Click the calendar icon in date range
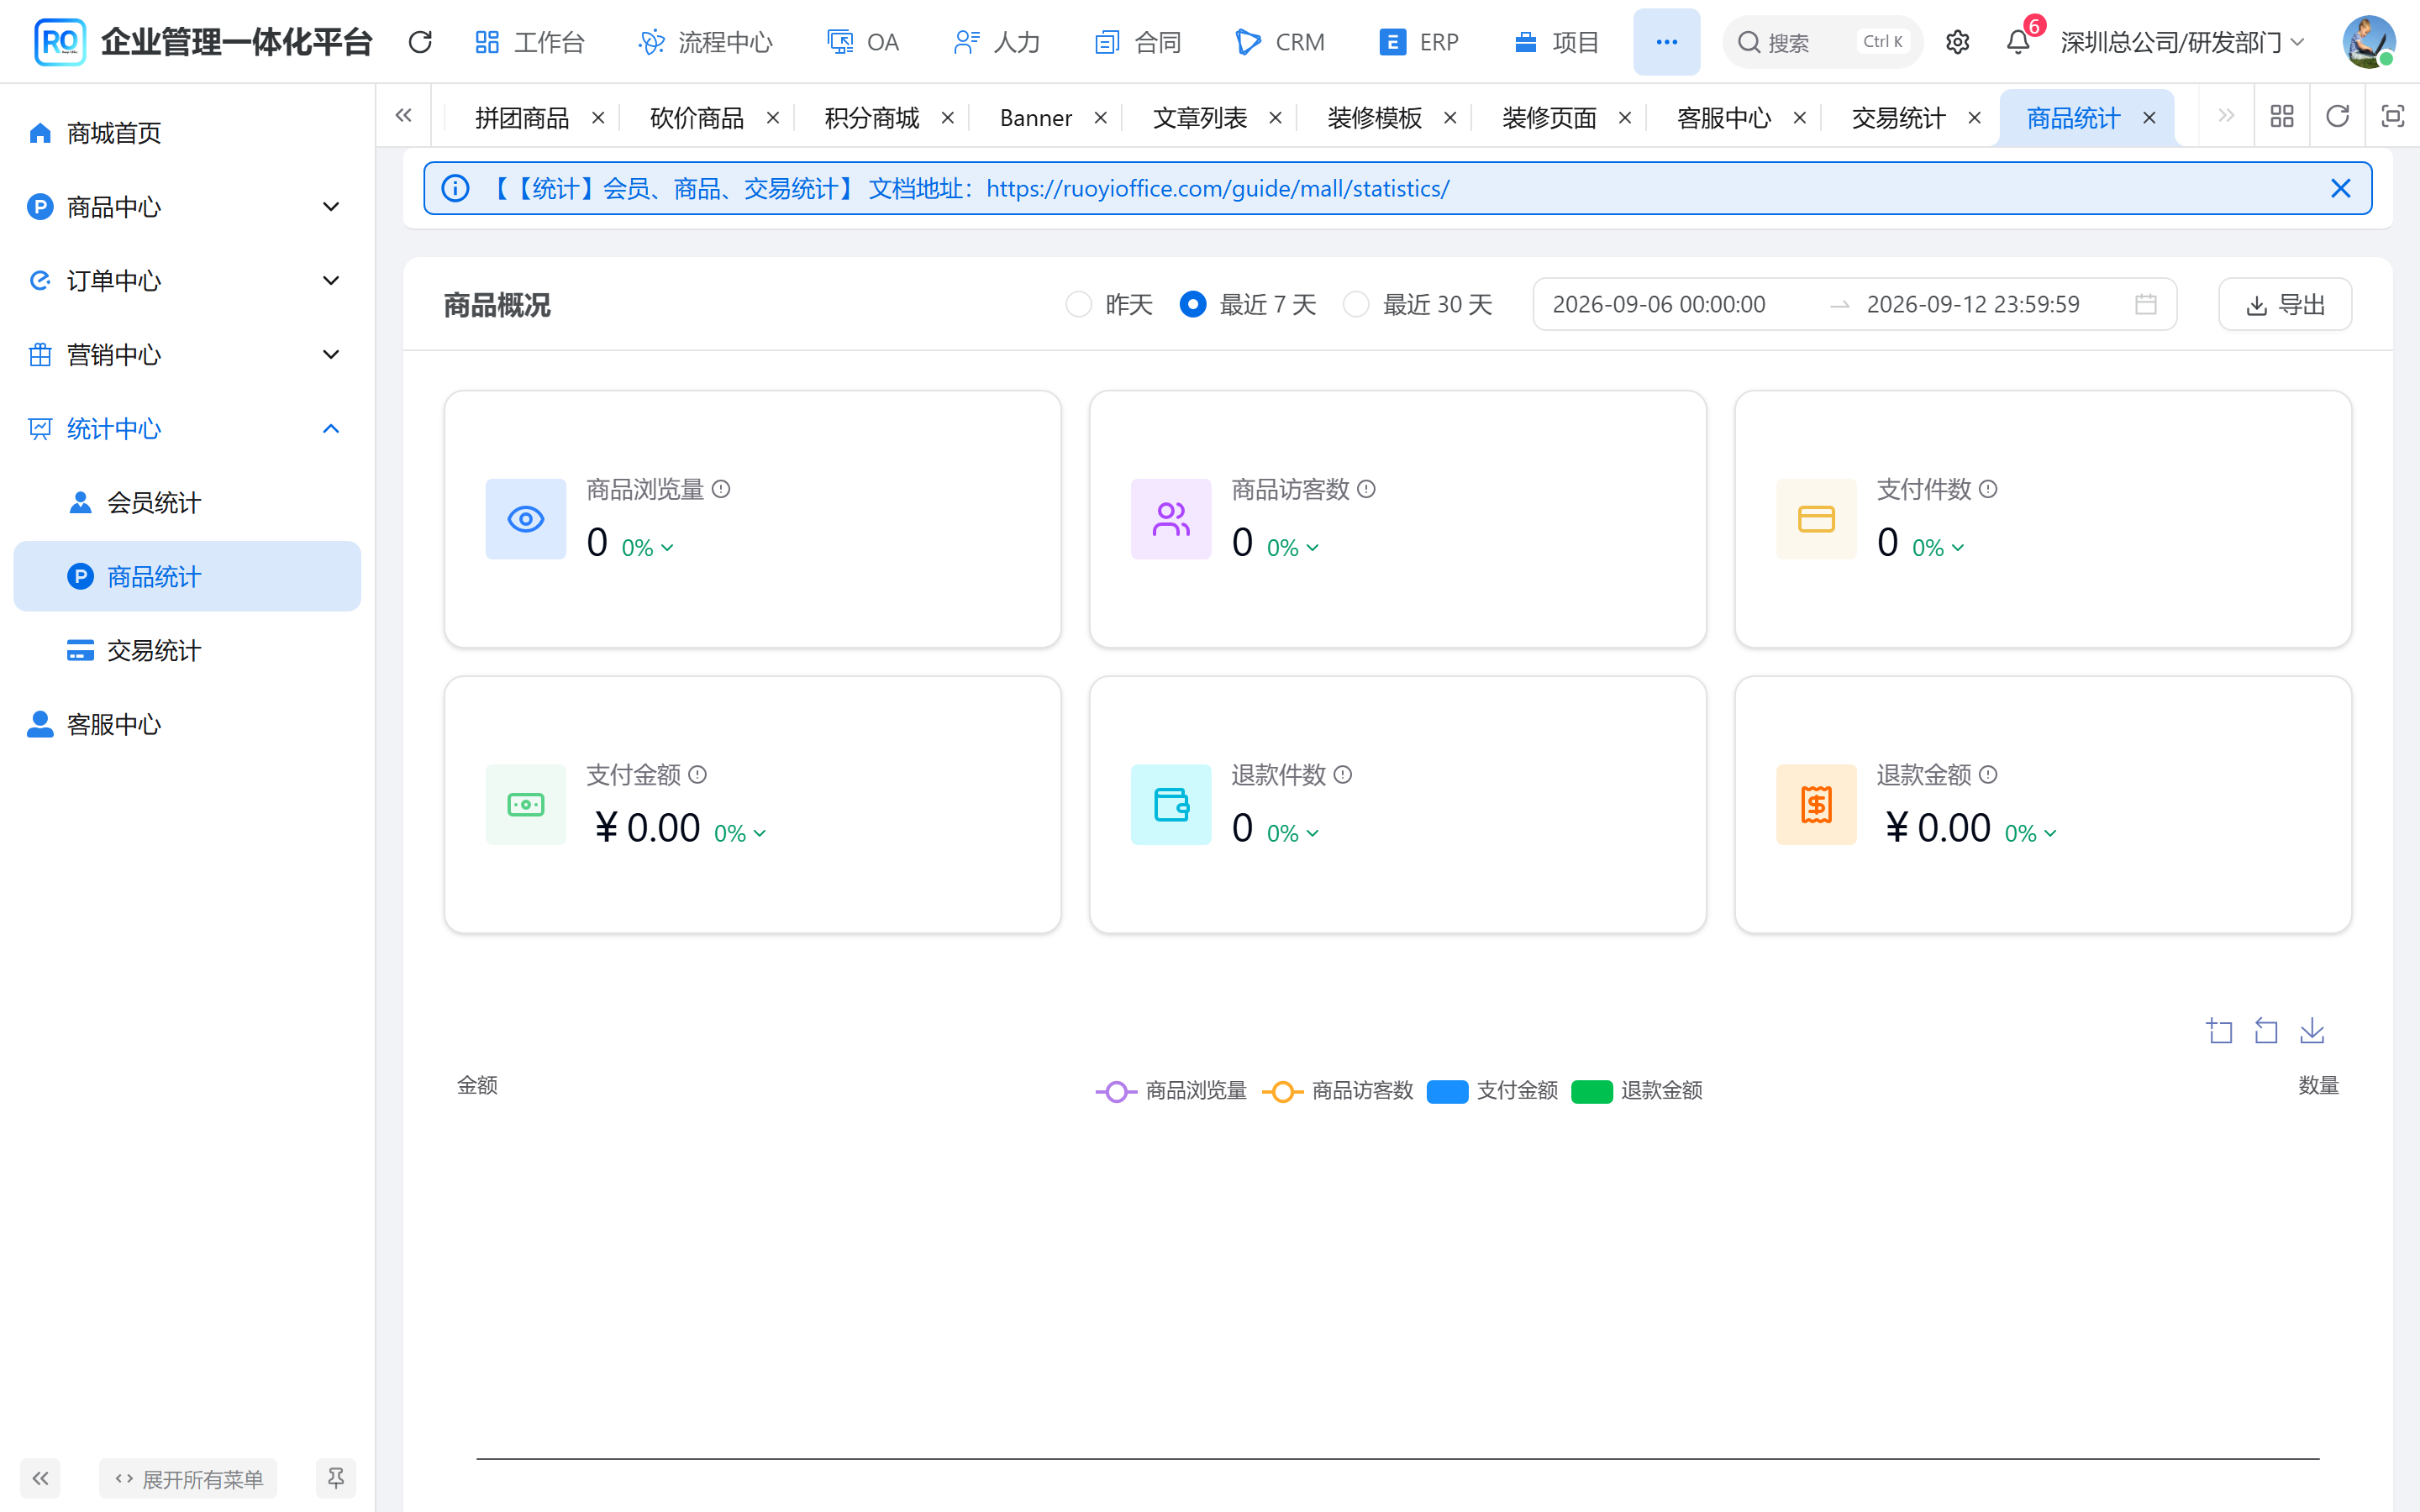Image resolution: width=2420 pixels, height=1512 pixels. point(2145,304)
